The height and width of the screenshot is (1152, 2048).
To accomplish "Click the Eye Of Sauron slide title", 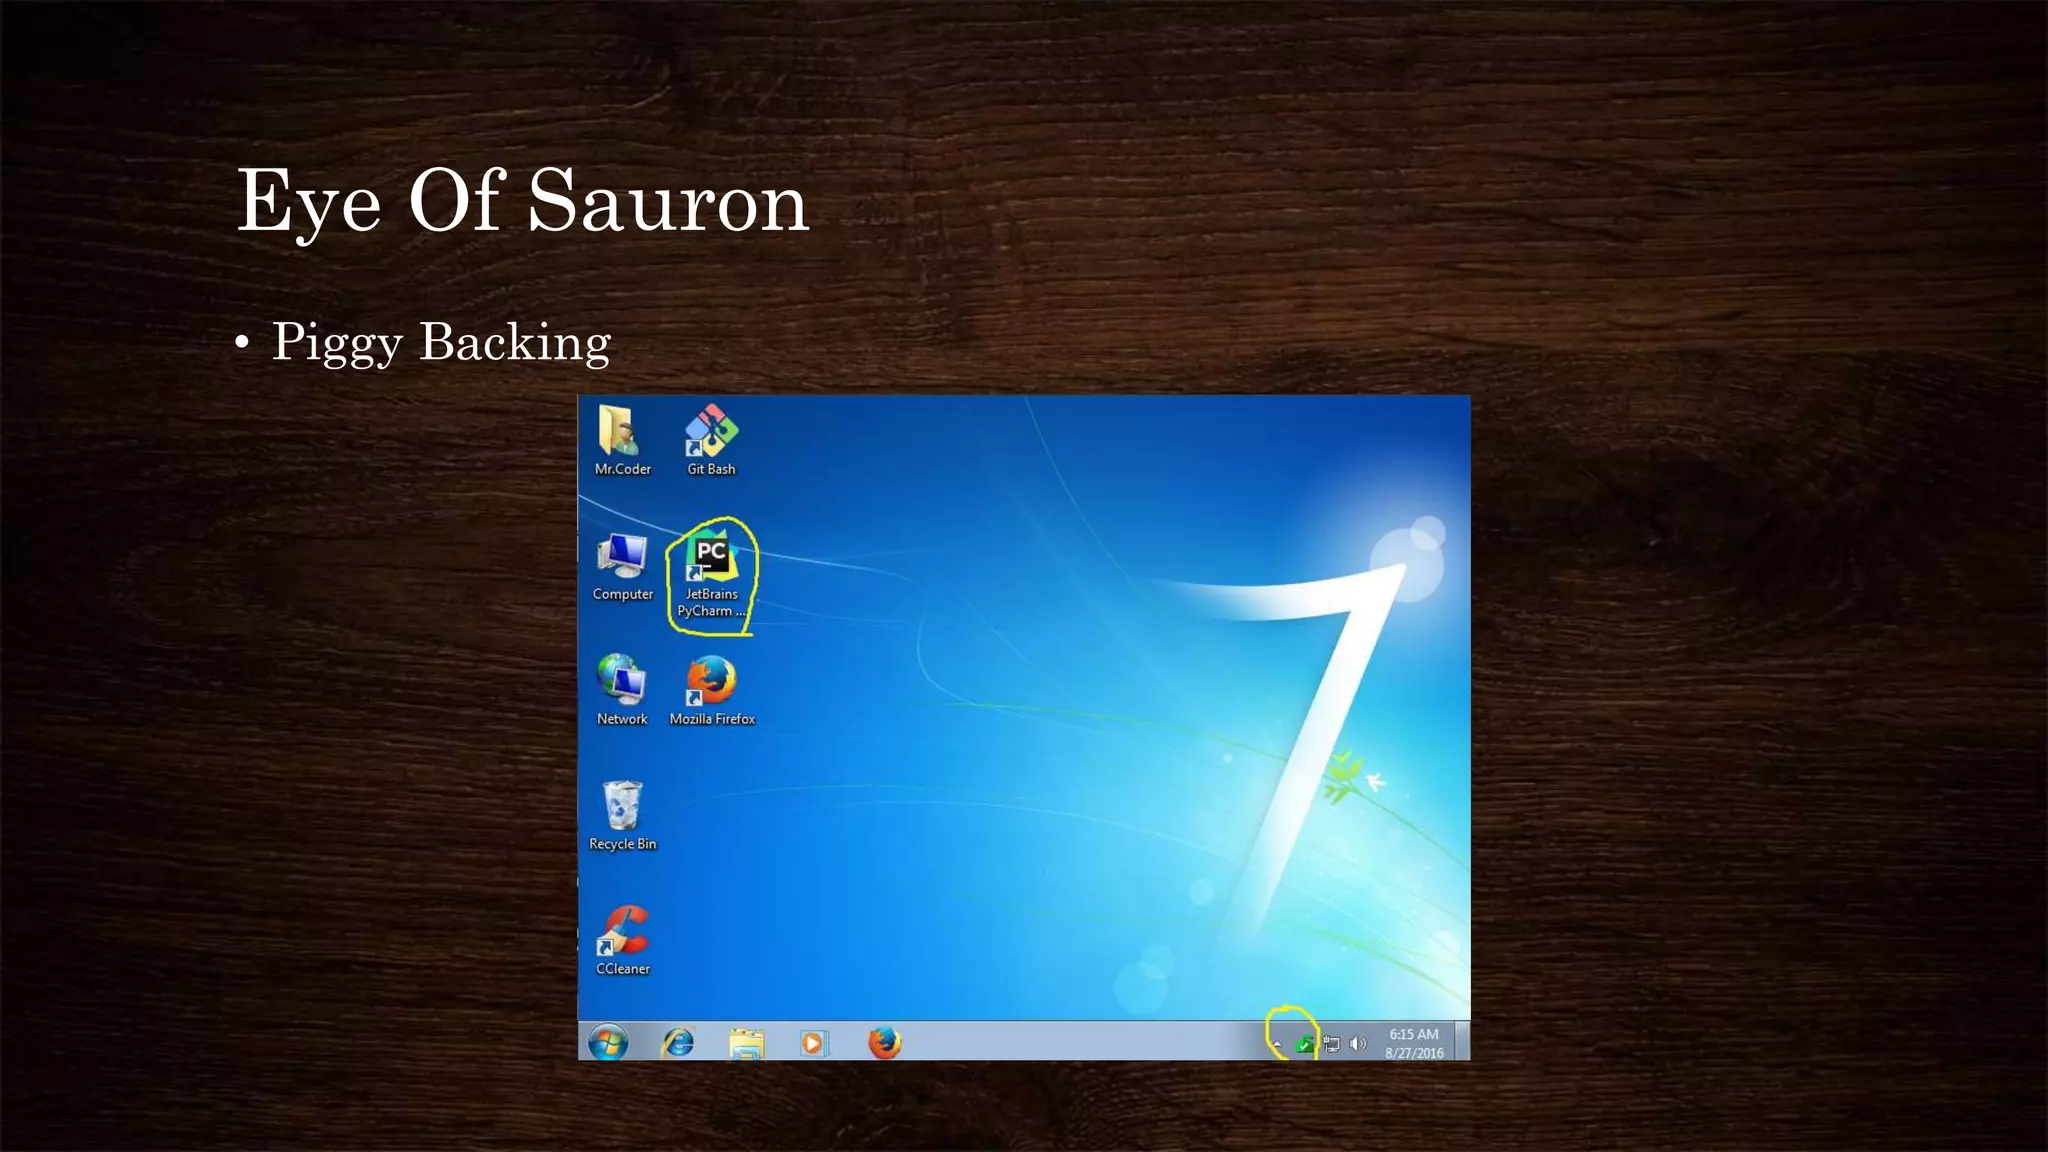I will pyautogui.click(x=522, y=201).
